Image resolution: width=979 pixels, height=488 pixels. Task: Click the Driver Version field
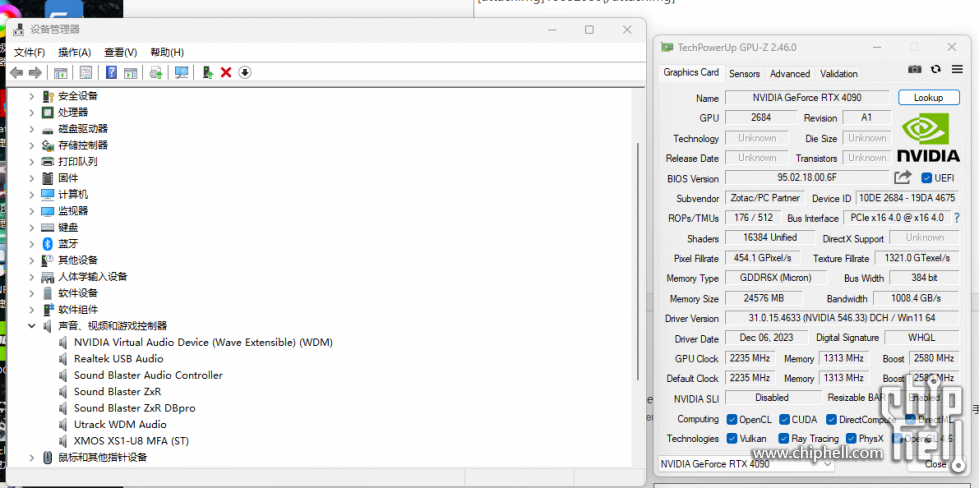click(842, 318)
